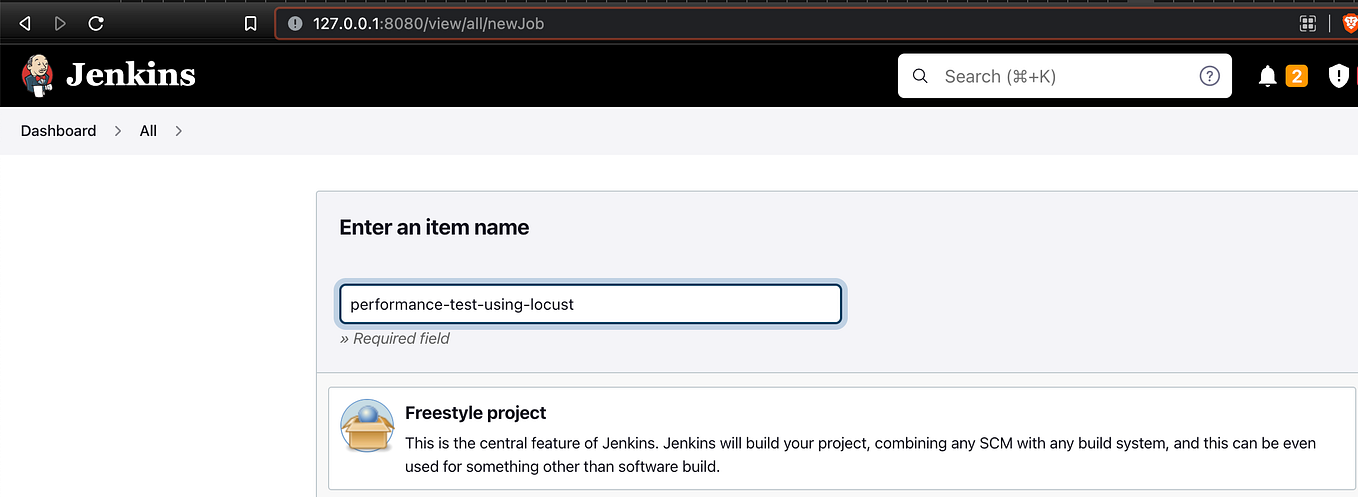The height and width of the screenshot is (497, 1358).
Task: Select the Freestyle project option
Action: coord(842,439)
